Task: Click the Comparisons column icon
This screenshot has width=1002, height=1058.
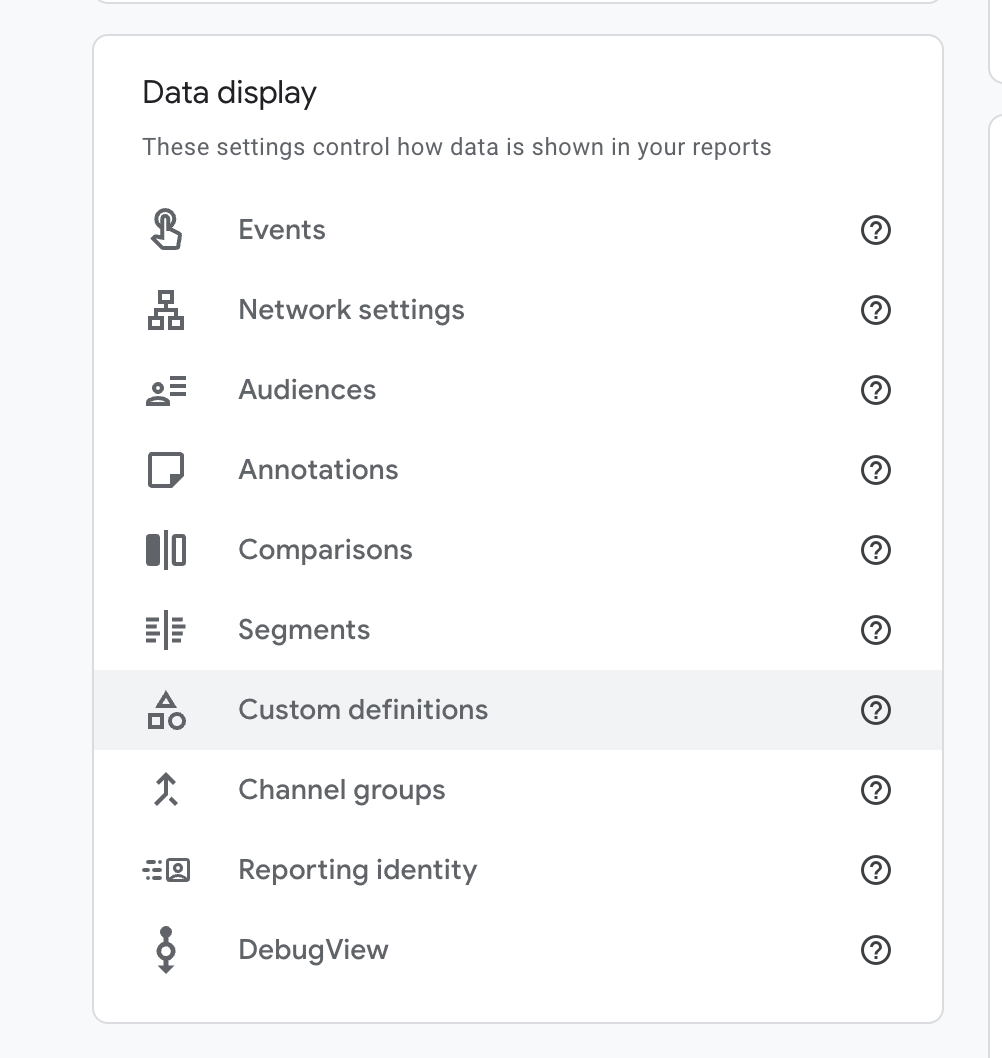Action: pyautogui.click(x=166, y=550)
